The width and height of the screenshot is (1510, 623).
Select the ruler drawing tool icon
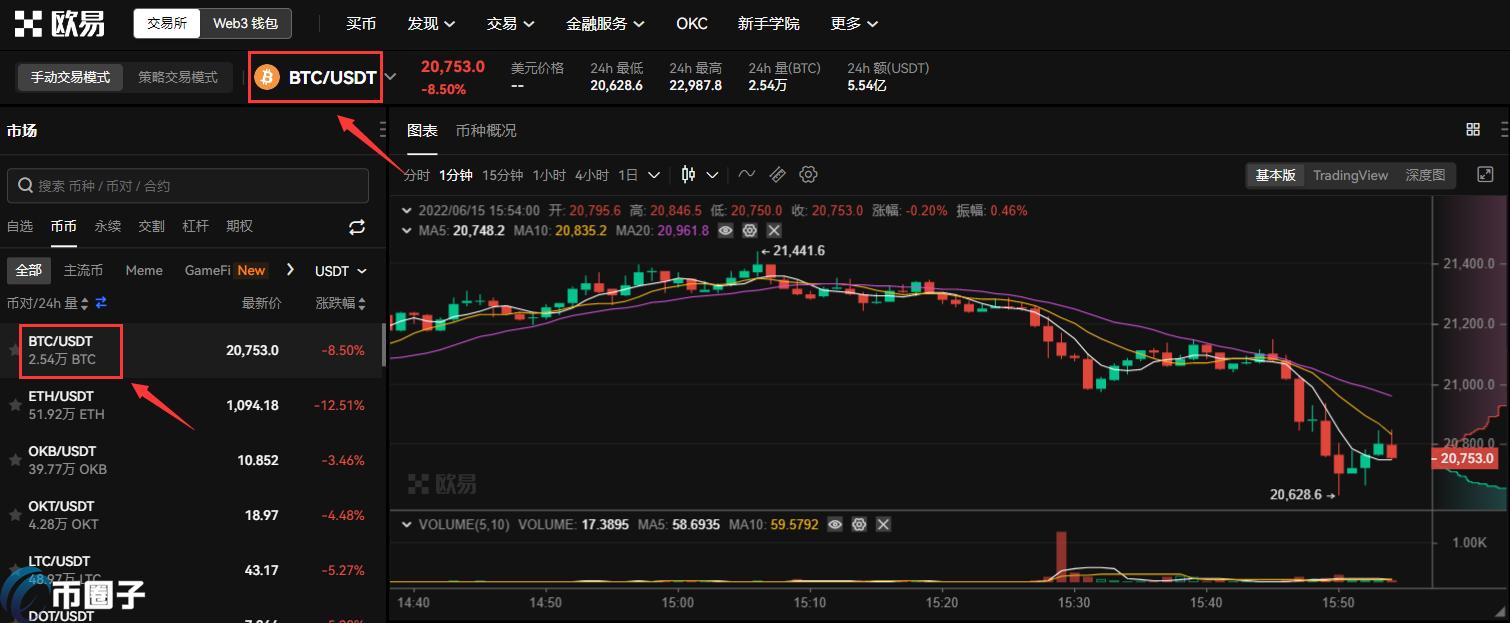tap(777, 175)
